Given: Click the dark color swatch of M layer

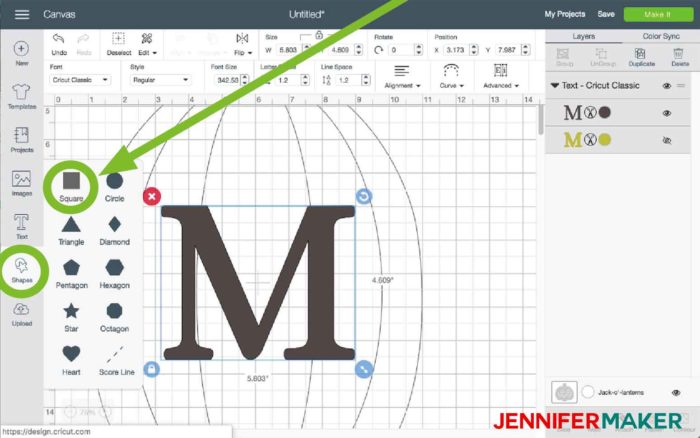Looking at the screenshot, I should coord(604,113).
